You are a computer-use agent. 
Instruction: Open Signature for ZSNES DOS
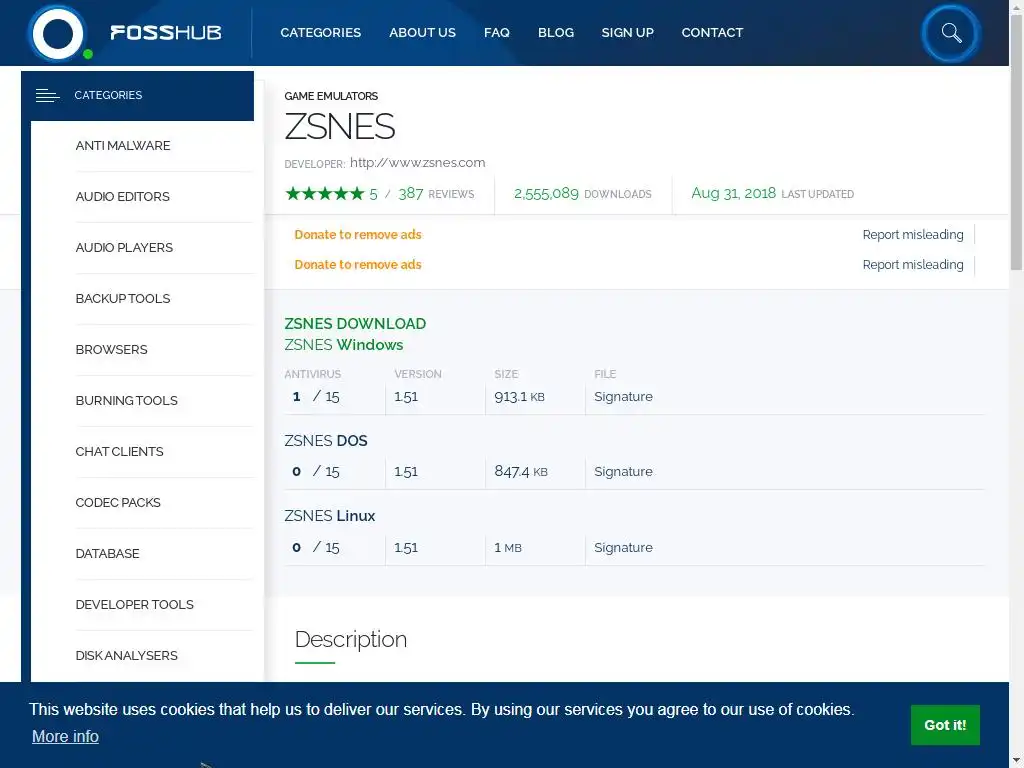pyautogui.click(x=623, y=472)
